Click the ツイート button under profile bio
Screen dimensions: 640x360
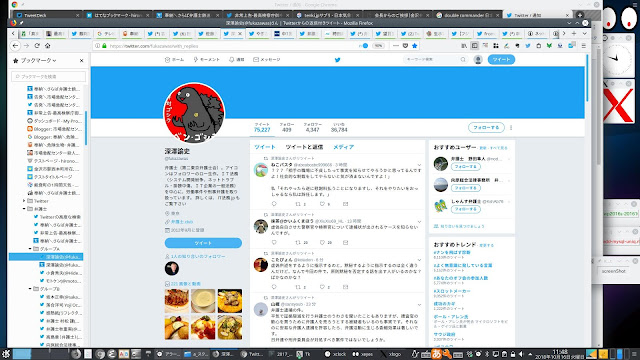[x=203, y=243]
